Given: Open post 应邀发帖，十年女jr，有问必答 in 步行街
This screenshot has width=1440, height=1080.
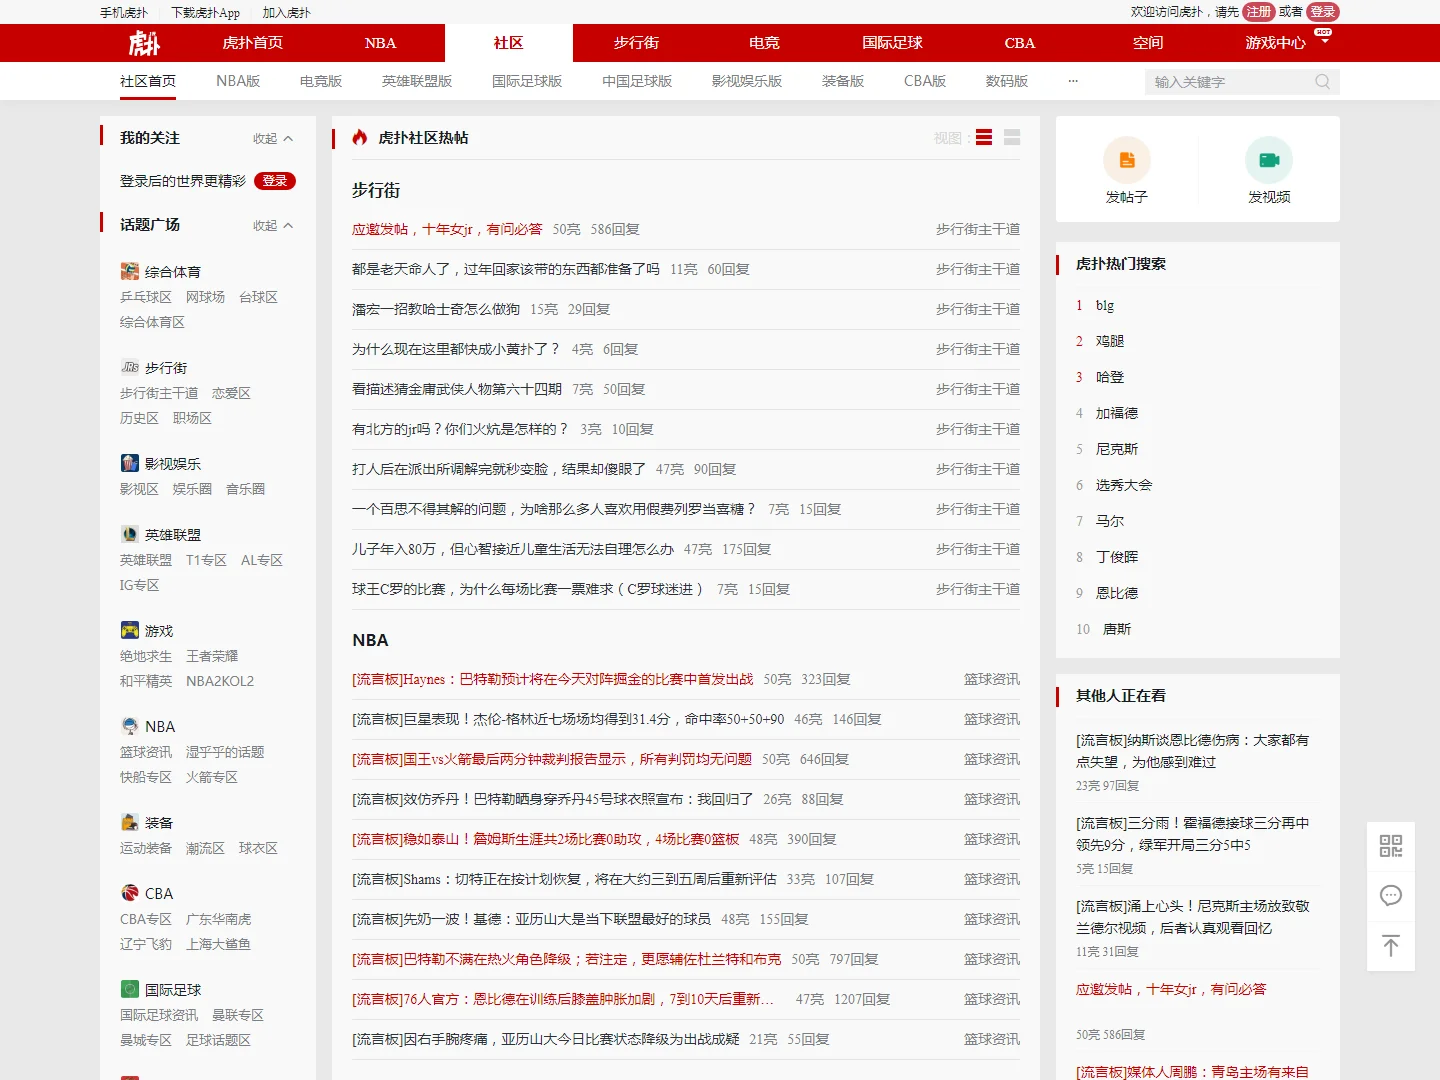Looking at the screenshot, I should (447, 229).
